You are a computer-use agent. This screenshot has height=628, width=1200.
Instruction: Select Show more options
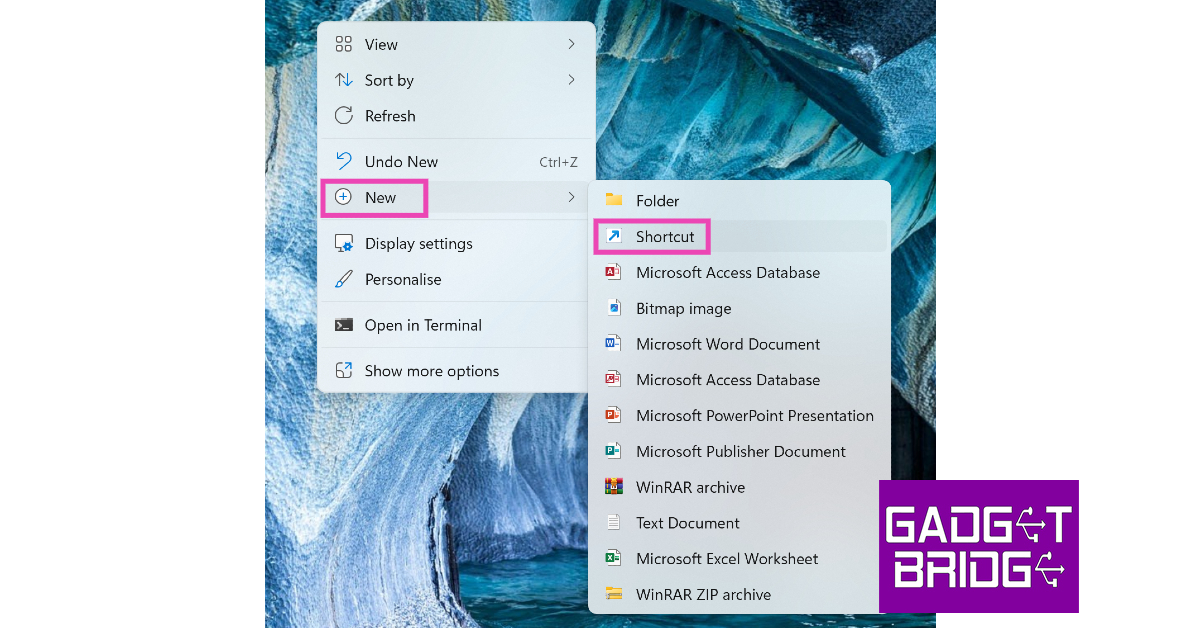[456, 371]
